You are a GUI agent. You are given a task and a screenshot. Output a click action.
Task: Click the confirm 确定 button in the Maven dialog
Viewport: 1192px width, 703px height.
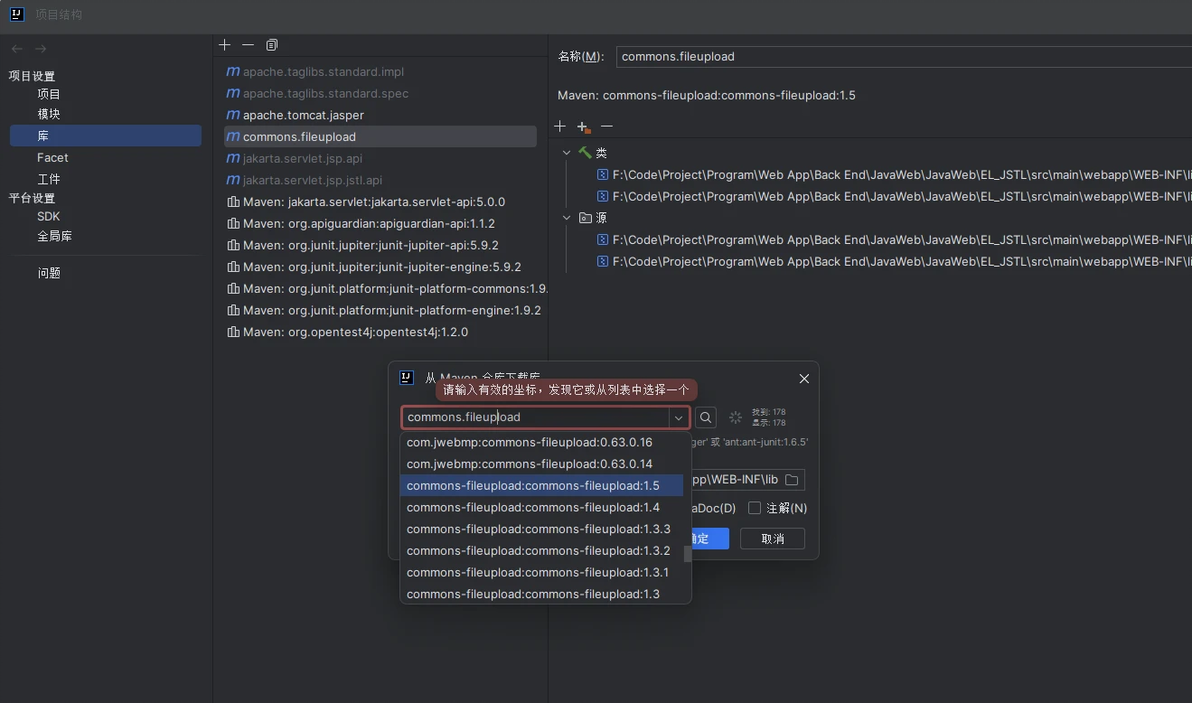pyautogui.click(x=709, y=539)
